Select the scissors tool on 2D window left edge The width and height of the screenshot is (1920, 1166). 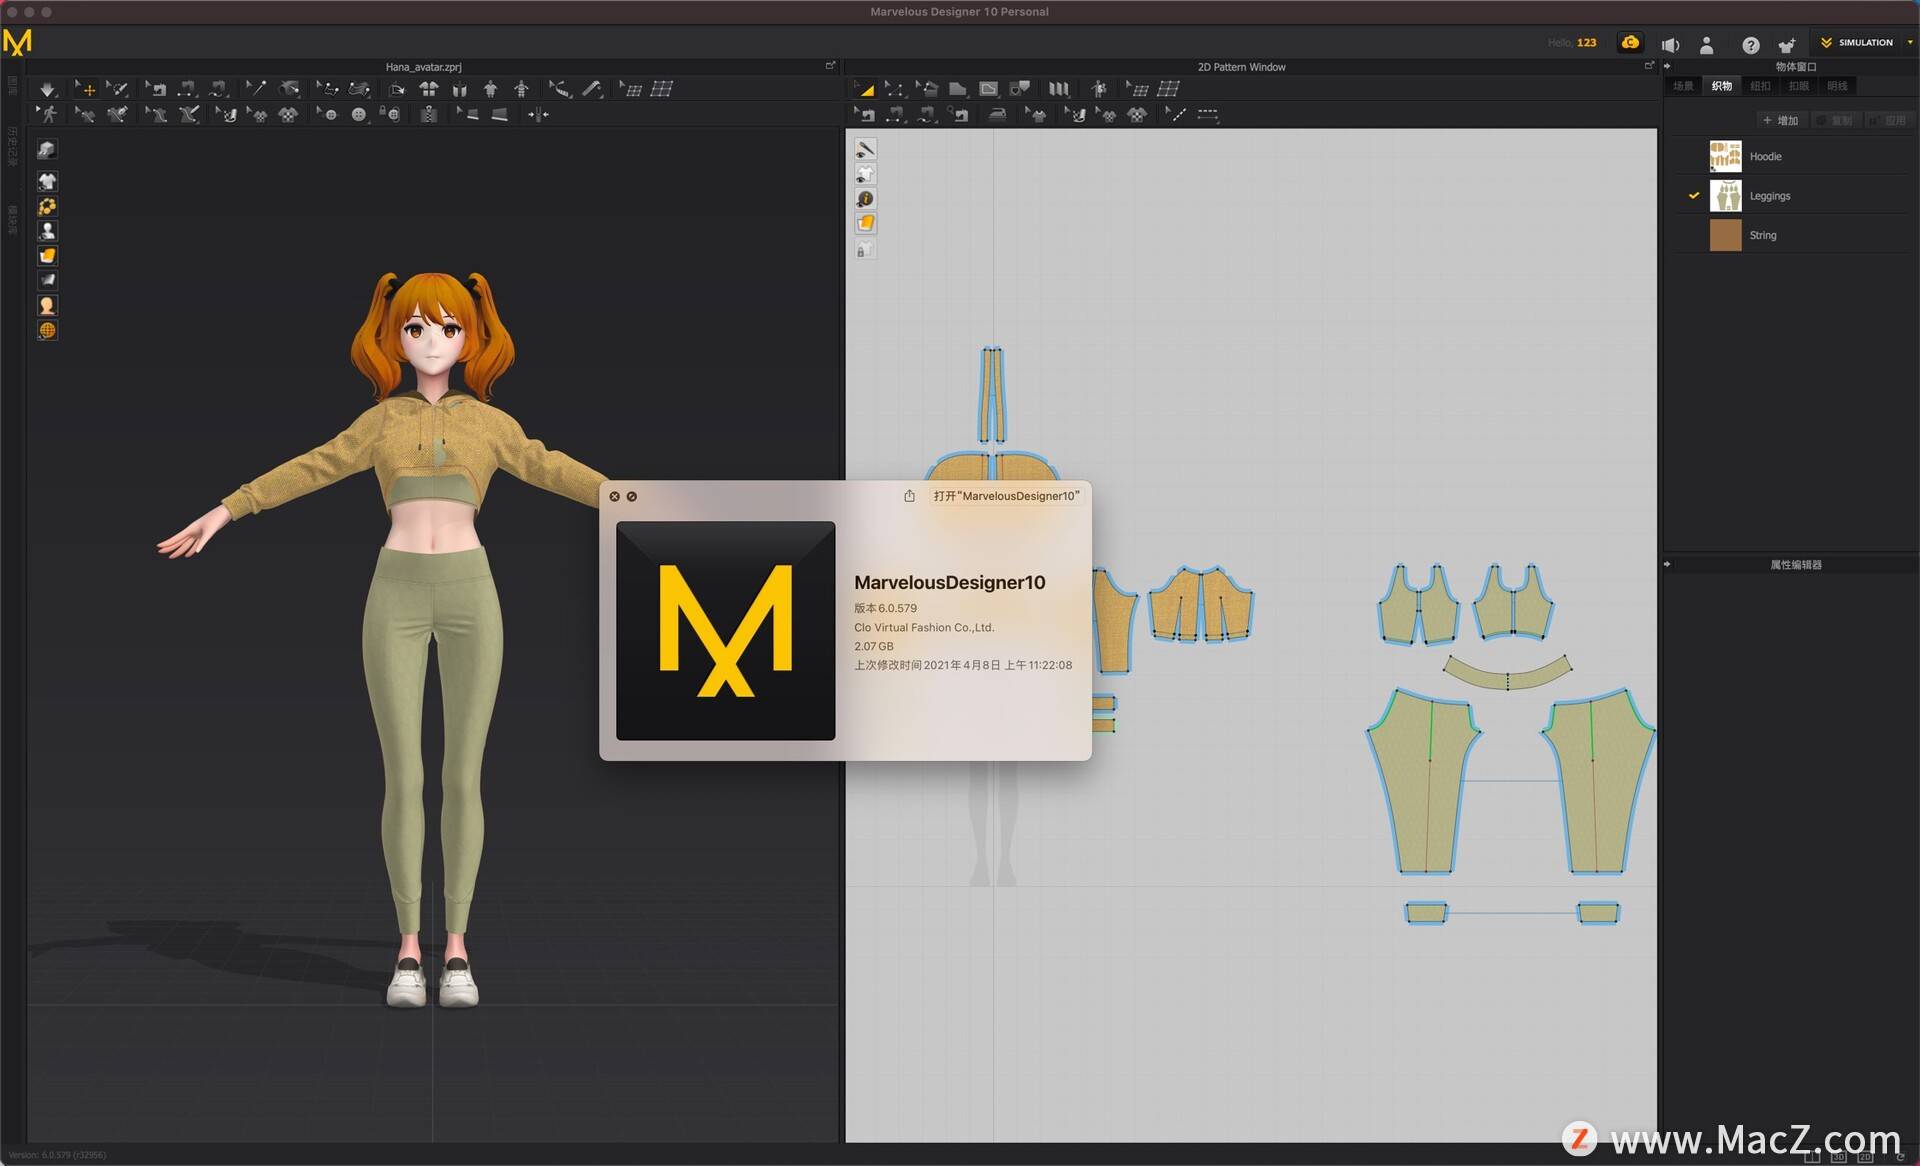pyautogui.click(x=865, y=150)
